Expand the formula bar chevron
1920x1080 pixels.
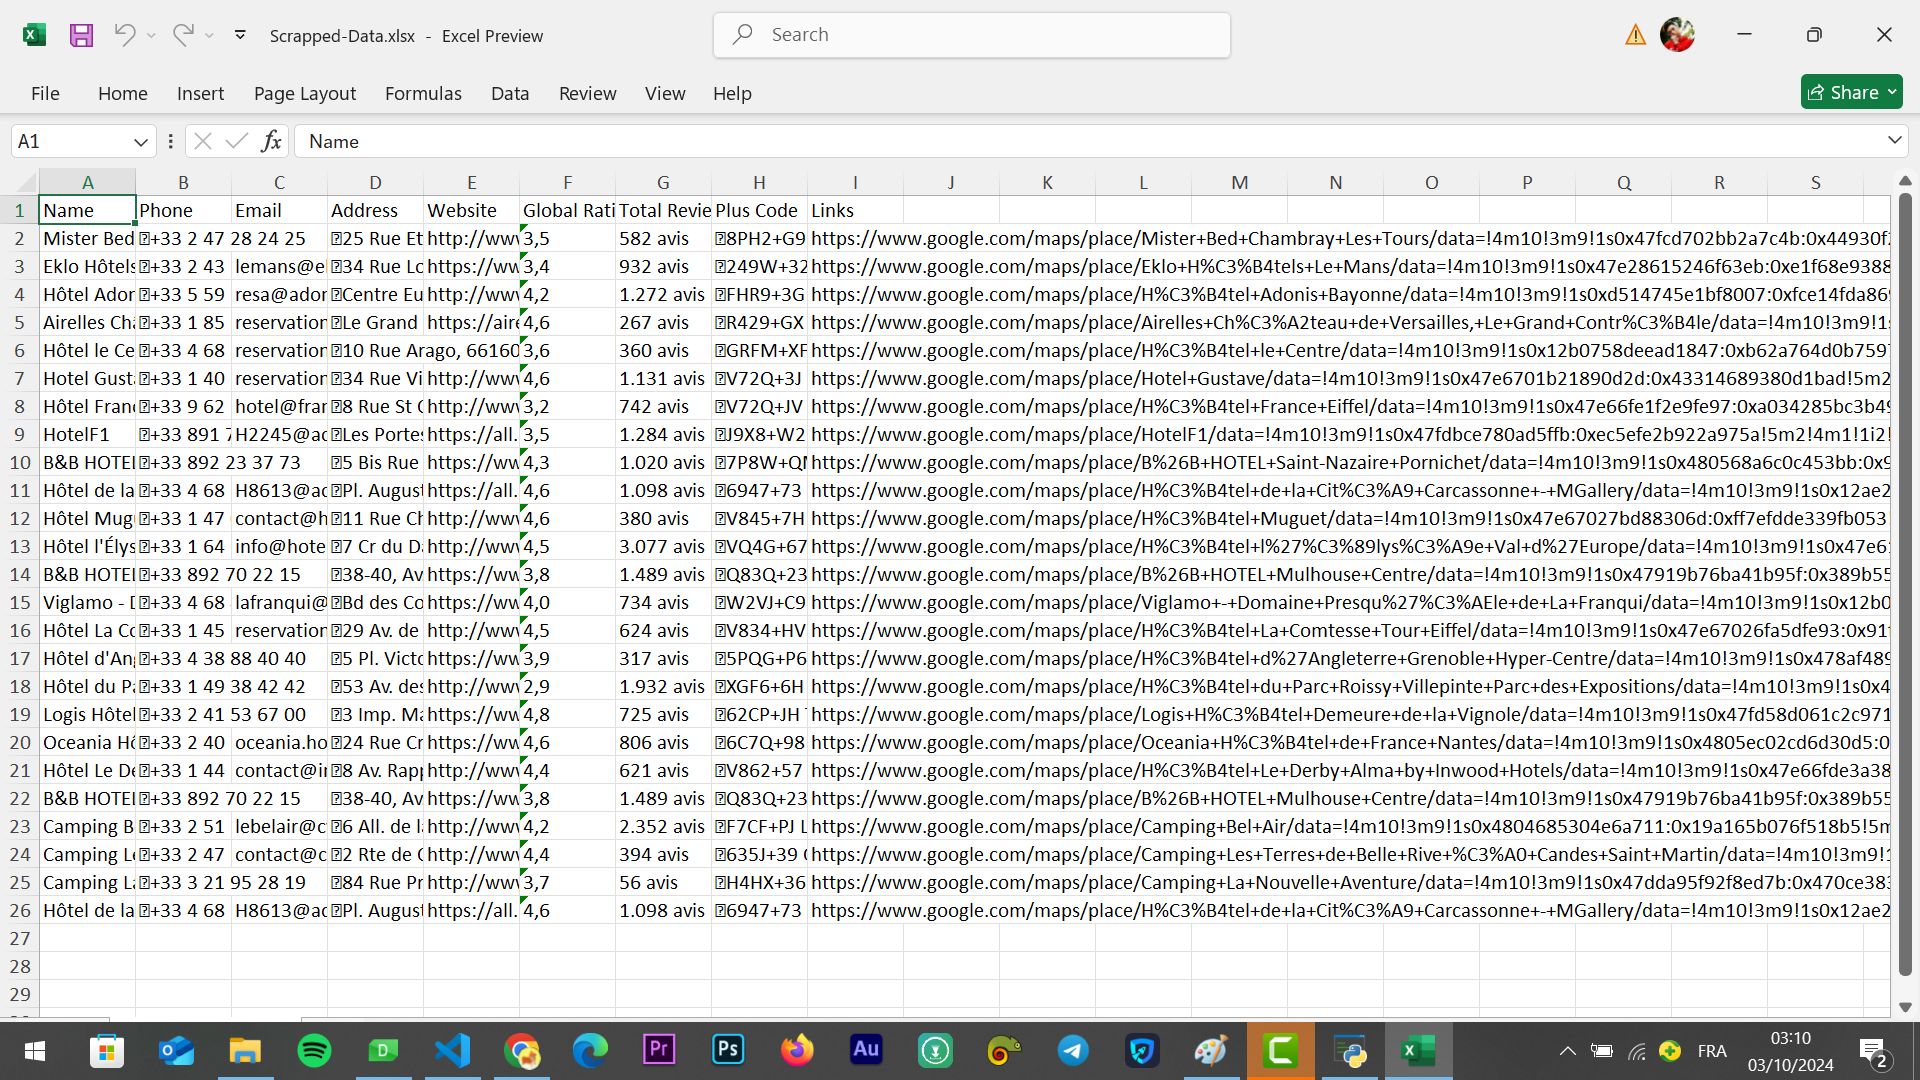[x=1894, y=141]
